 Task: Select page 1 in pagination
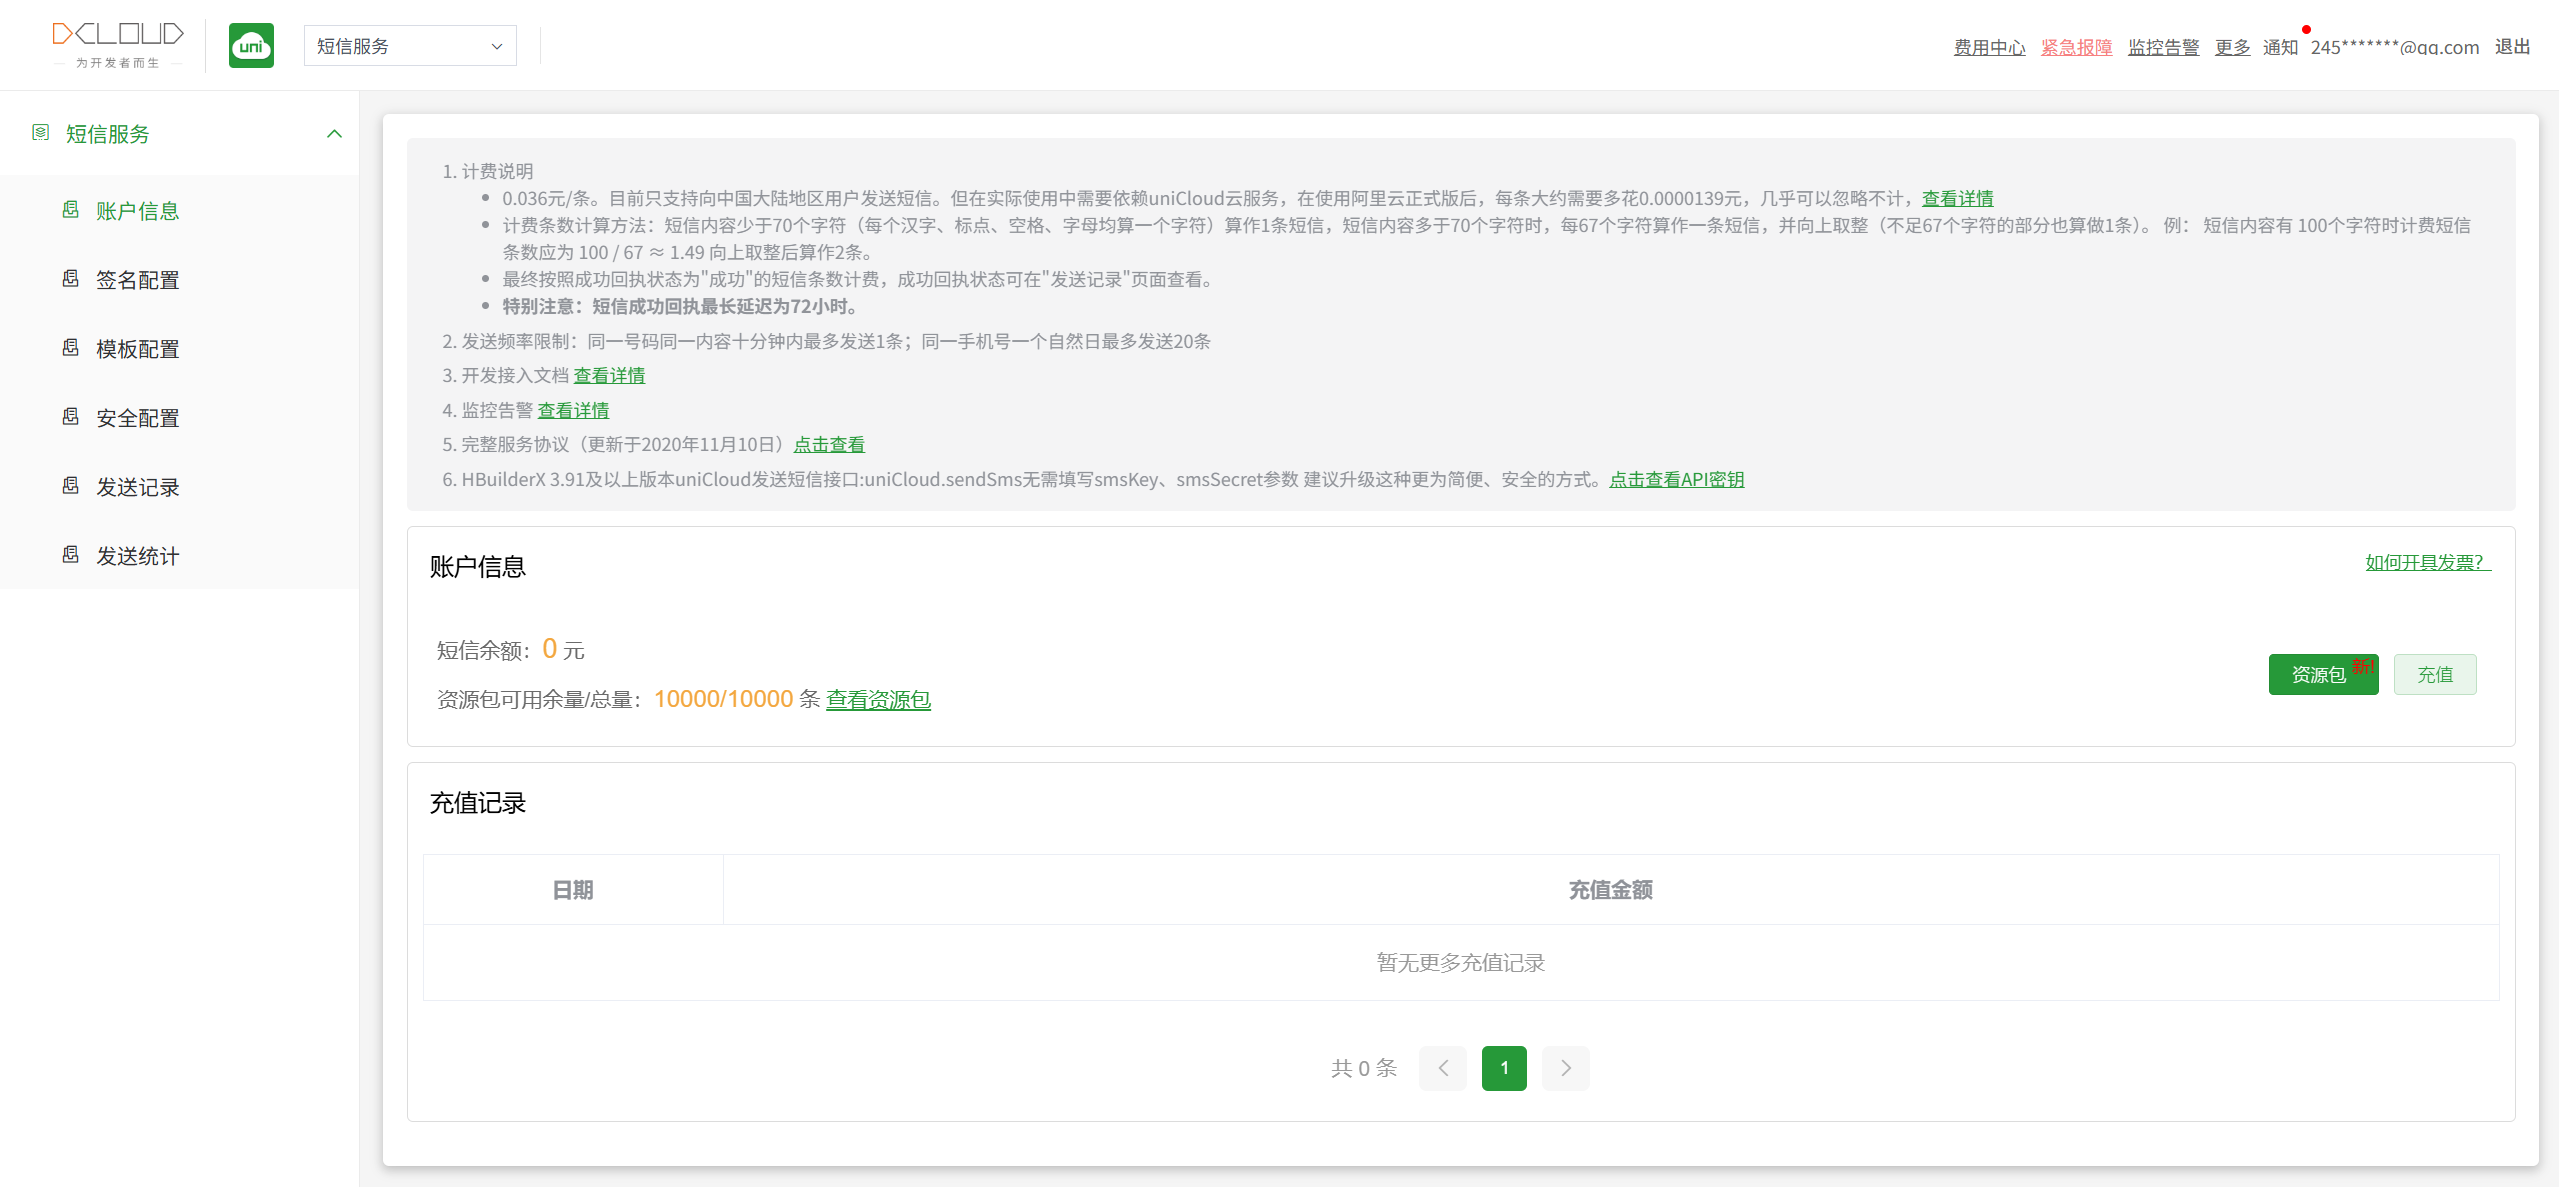[1503, 1068]
